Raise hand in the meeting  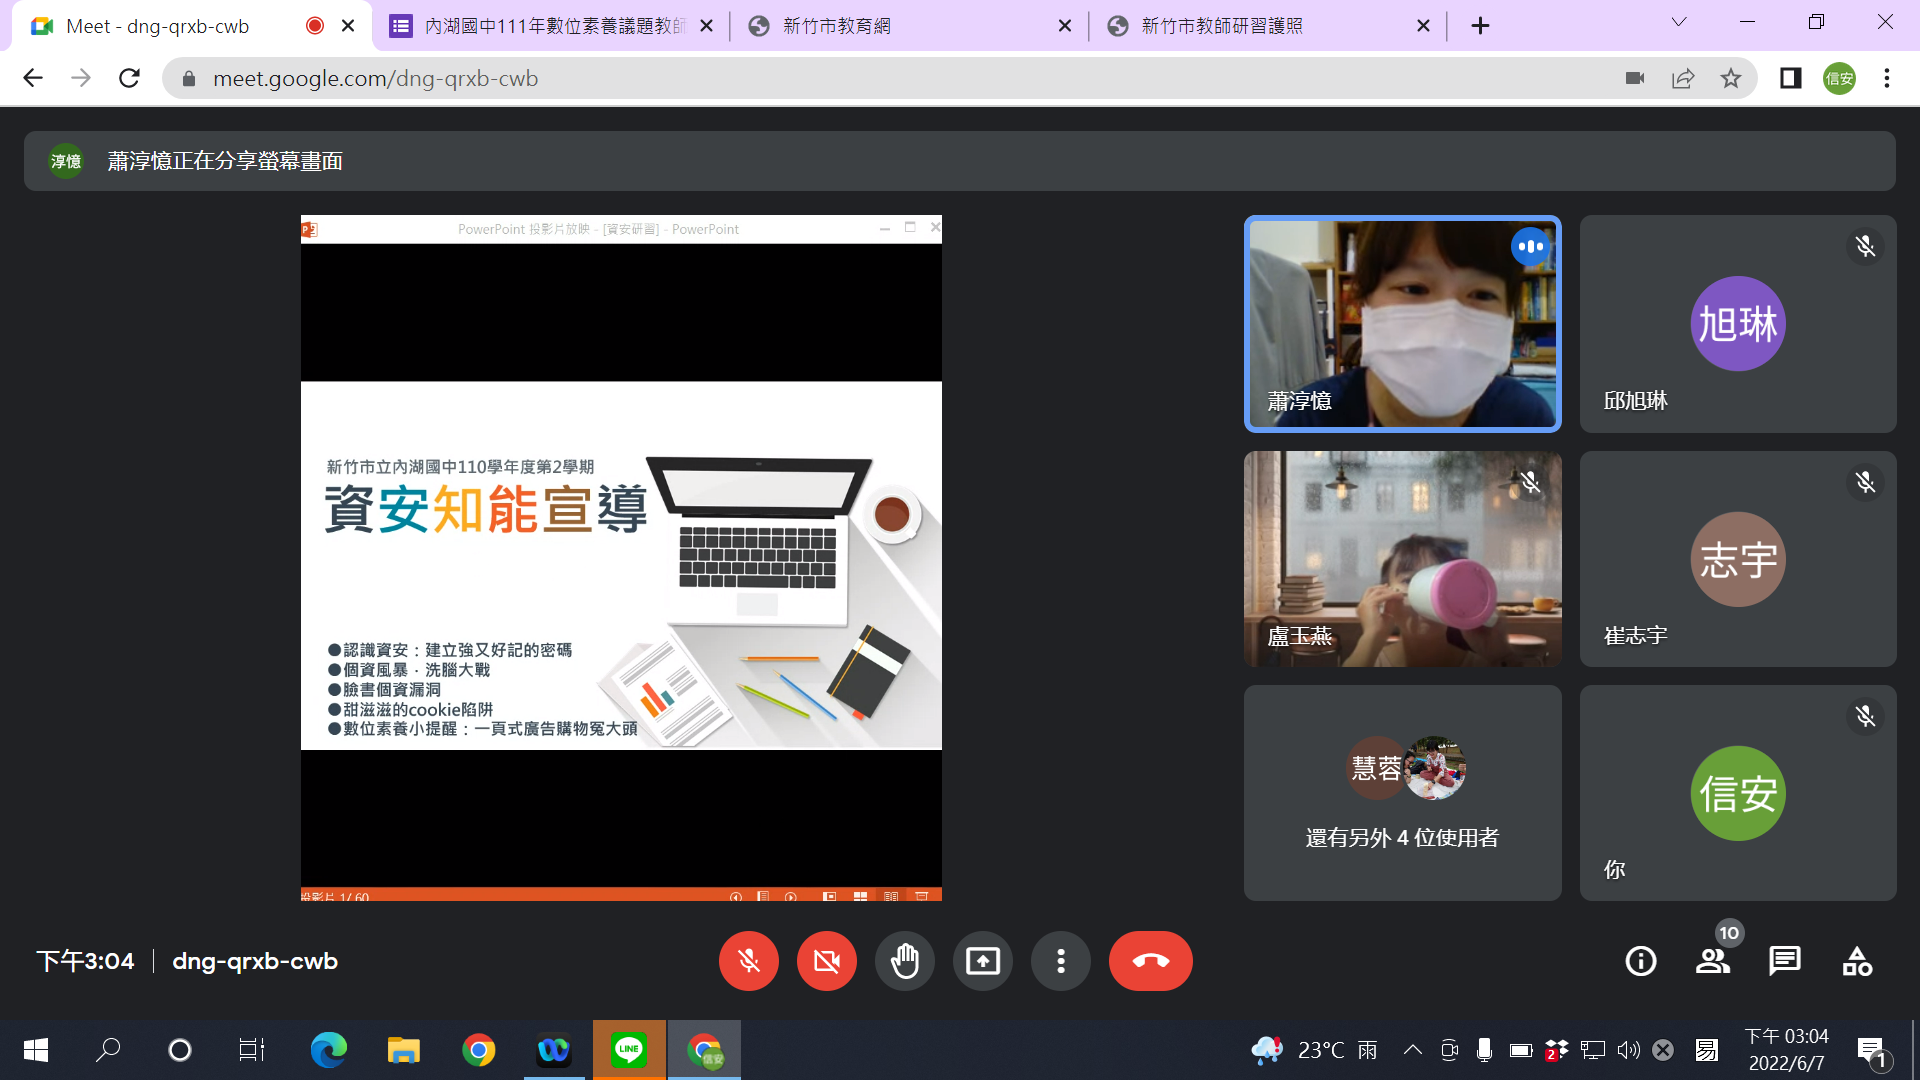[x=904, y=961]
